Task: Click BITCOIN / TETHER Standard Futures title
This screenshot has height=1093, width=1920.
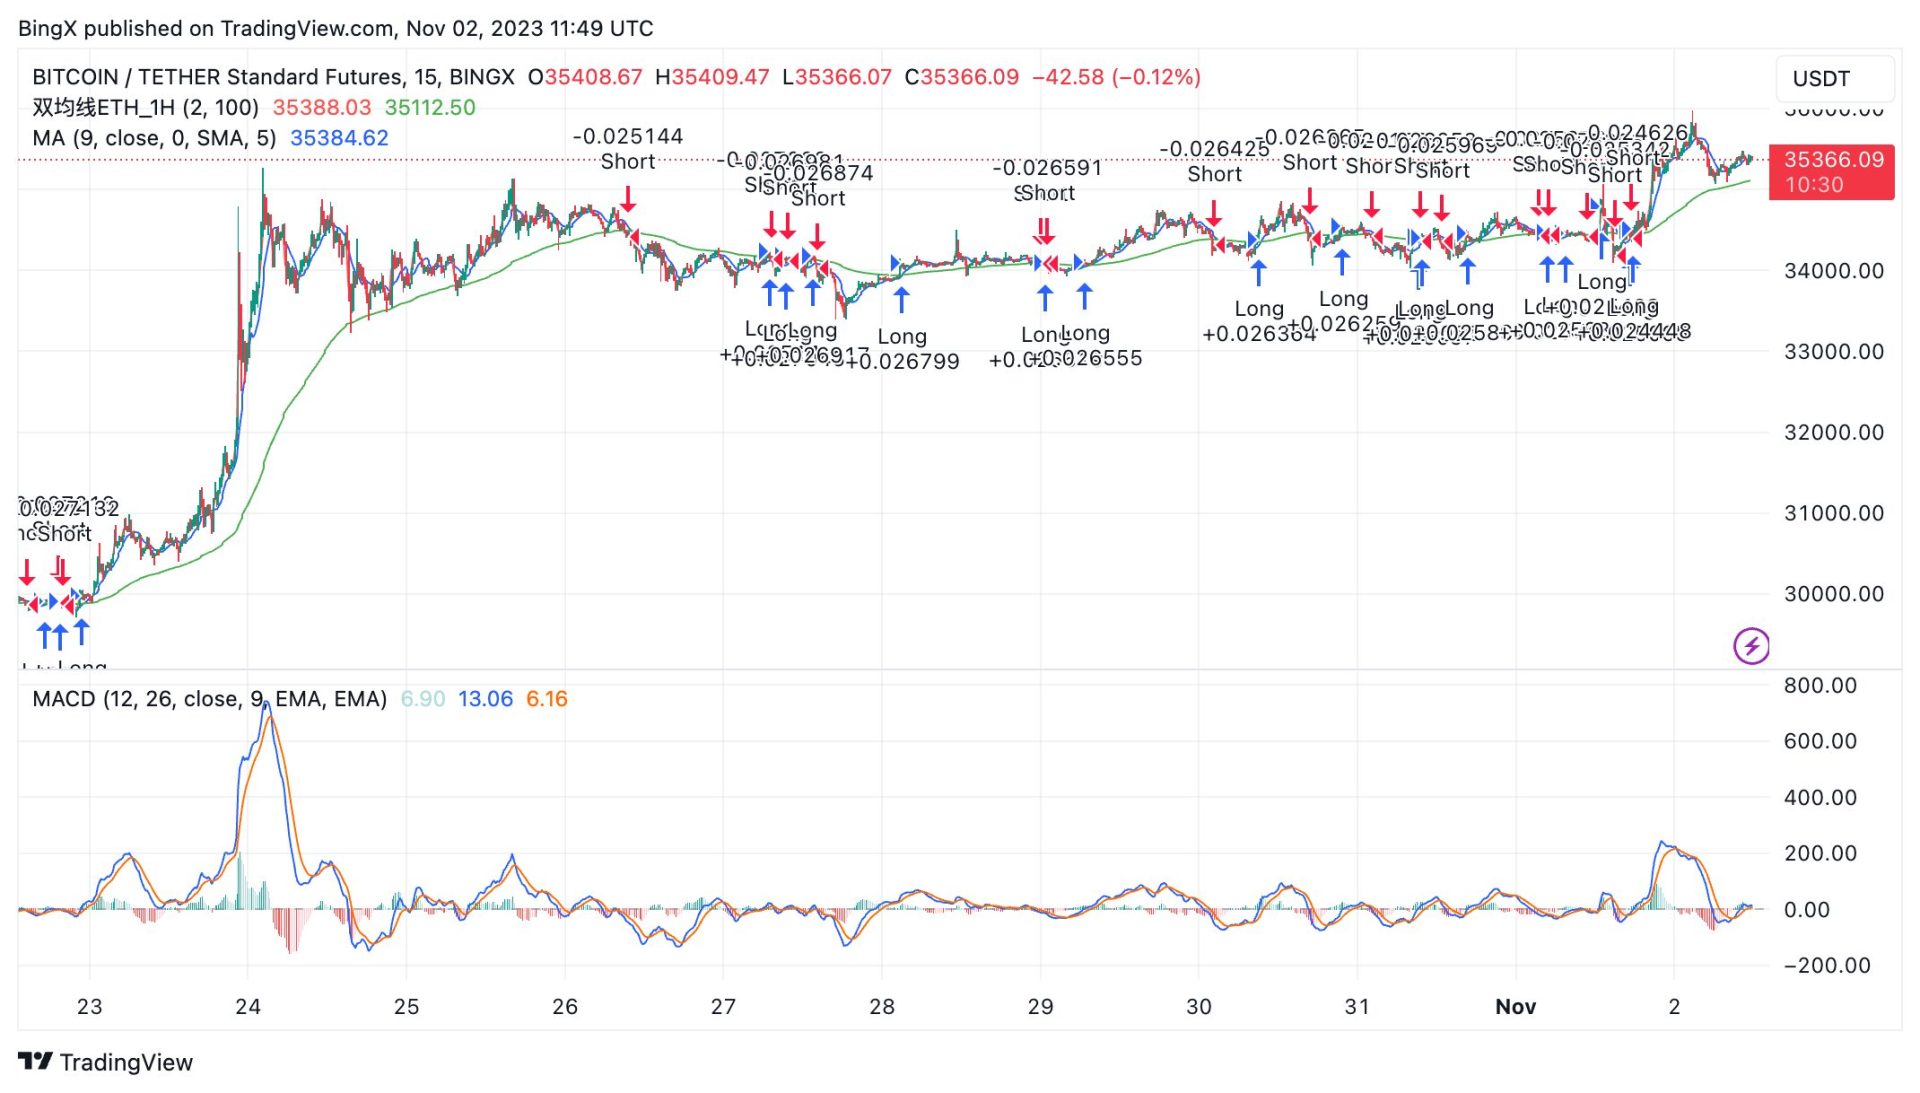Action: point(272,77)
